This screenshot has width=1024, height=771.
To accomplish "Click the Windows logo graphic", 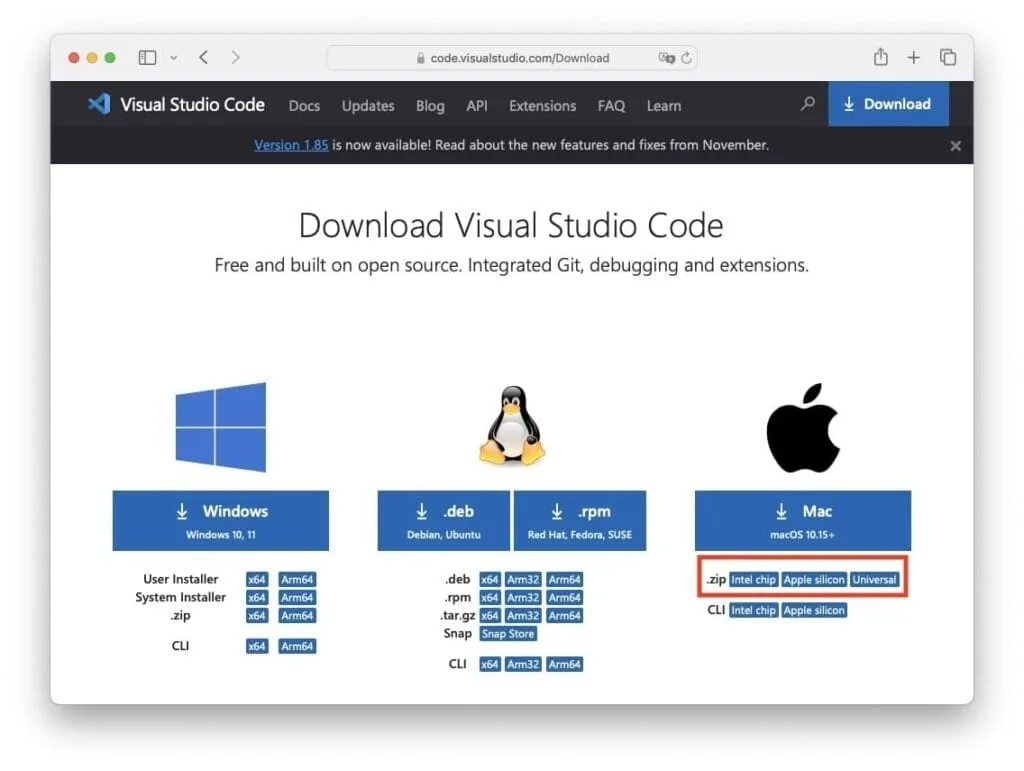I will 220,426.
